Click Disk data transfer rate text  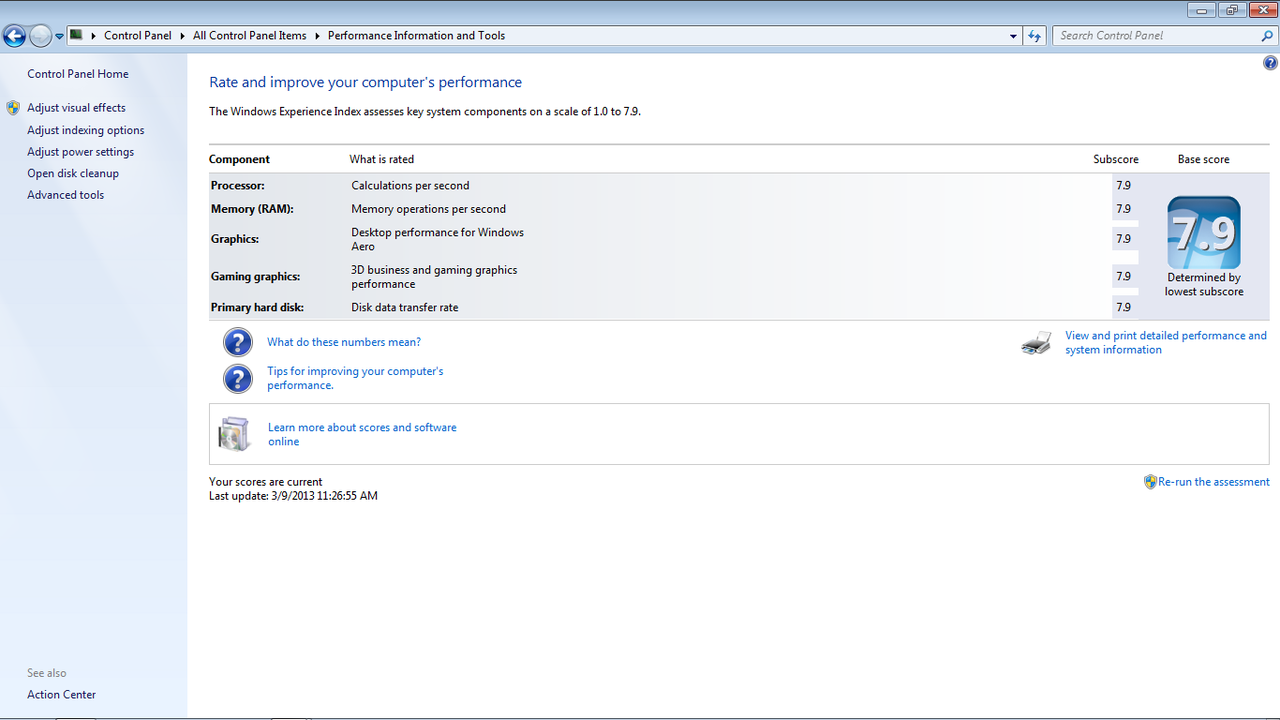(405, 308)
